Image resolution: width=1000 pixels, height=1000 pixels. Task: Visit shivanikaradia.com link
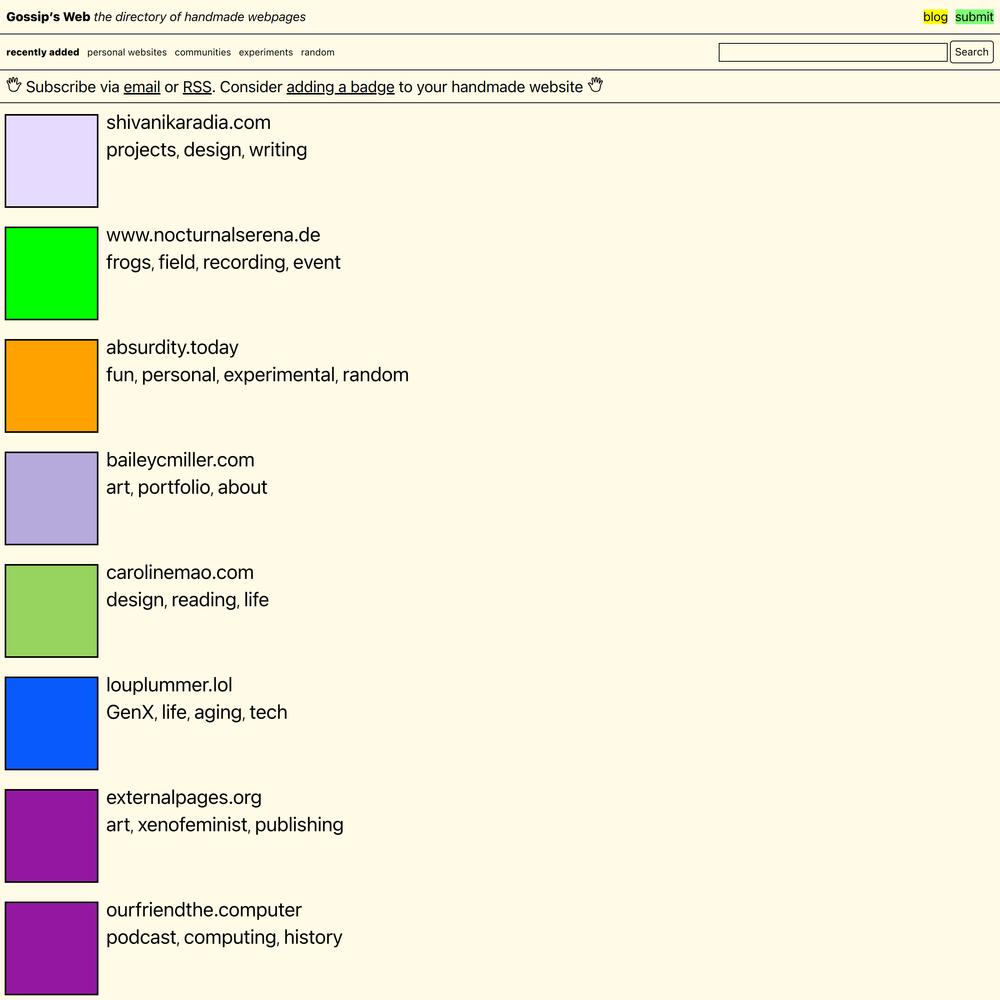pyautogui.click(x=188, y=122)
